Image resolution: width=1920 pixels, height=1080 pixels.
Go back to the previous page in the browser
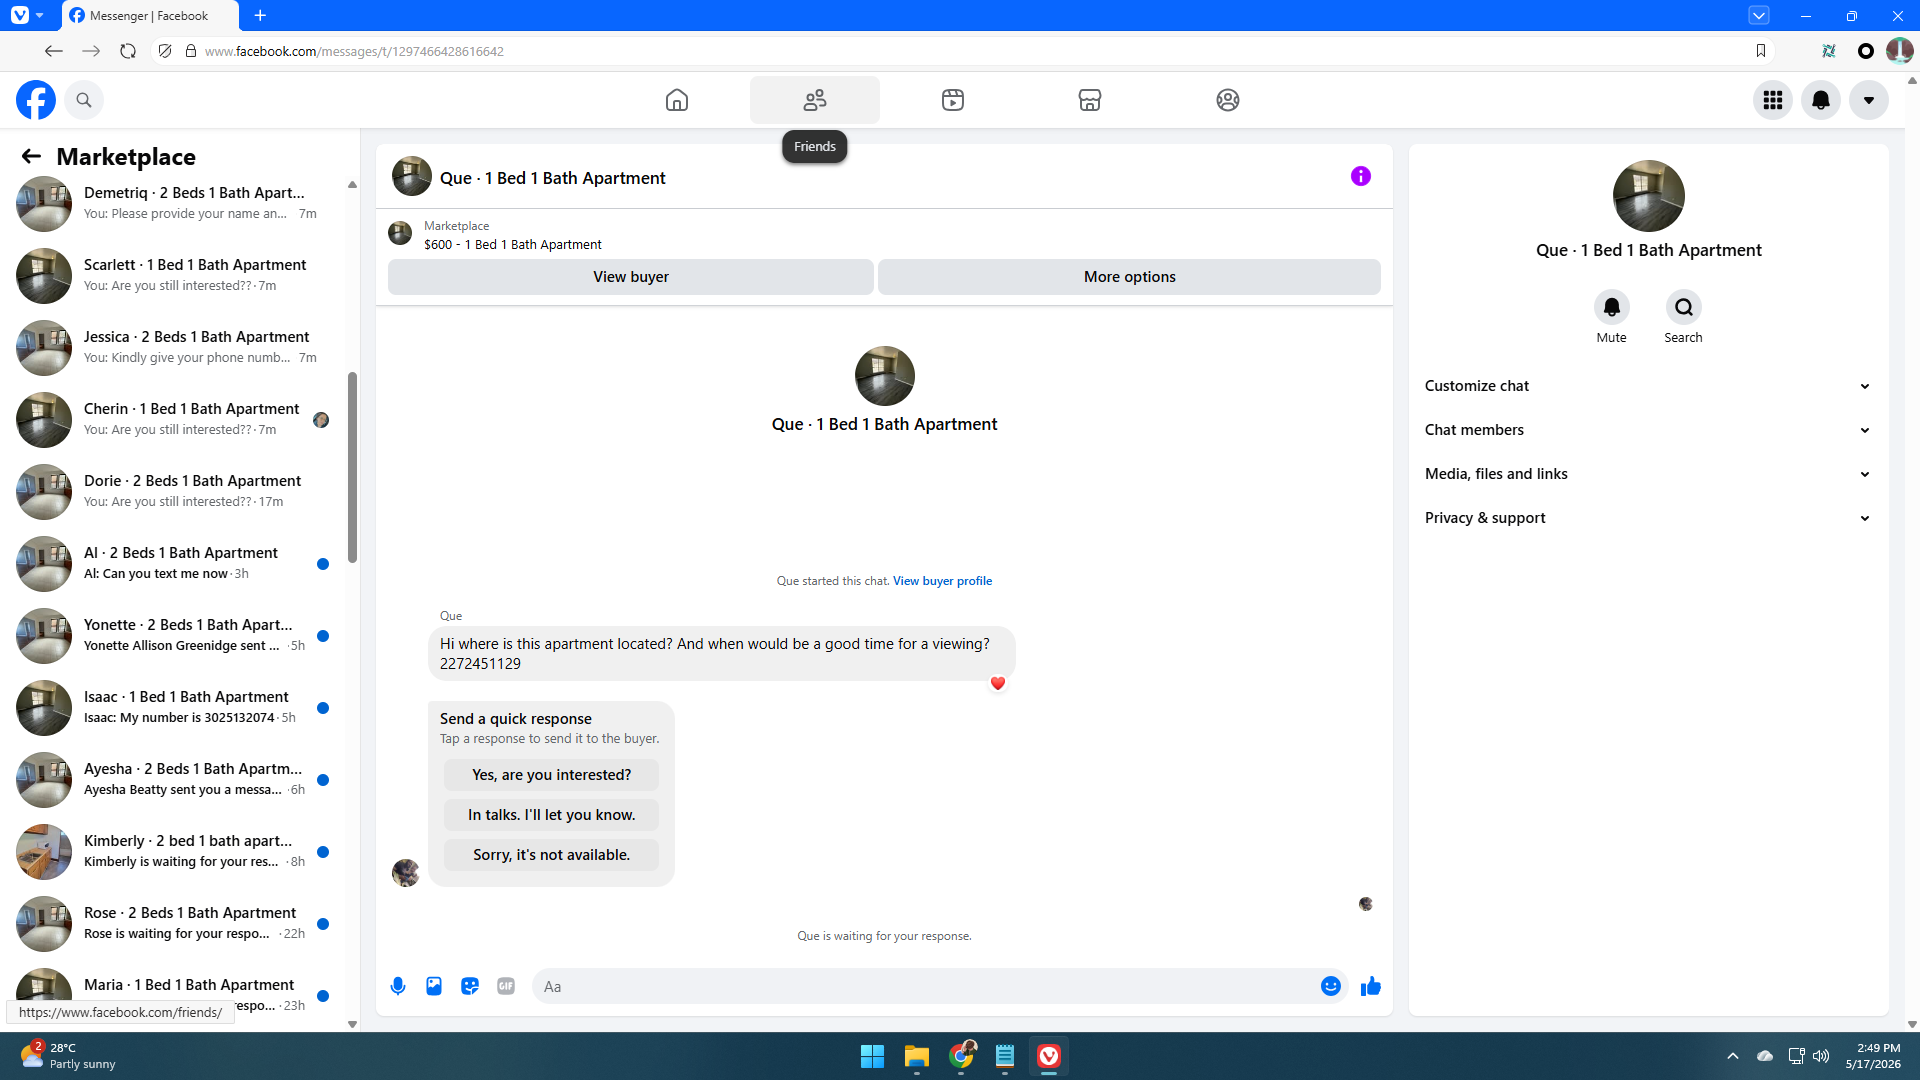54,51
